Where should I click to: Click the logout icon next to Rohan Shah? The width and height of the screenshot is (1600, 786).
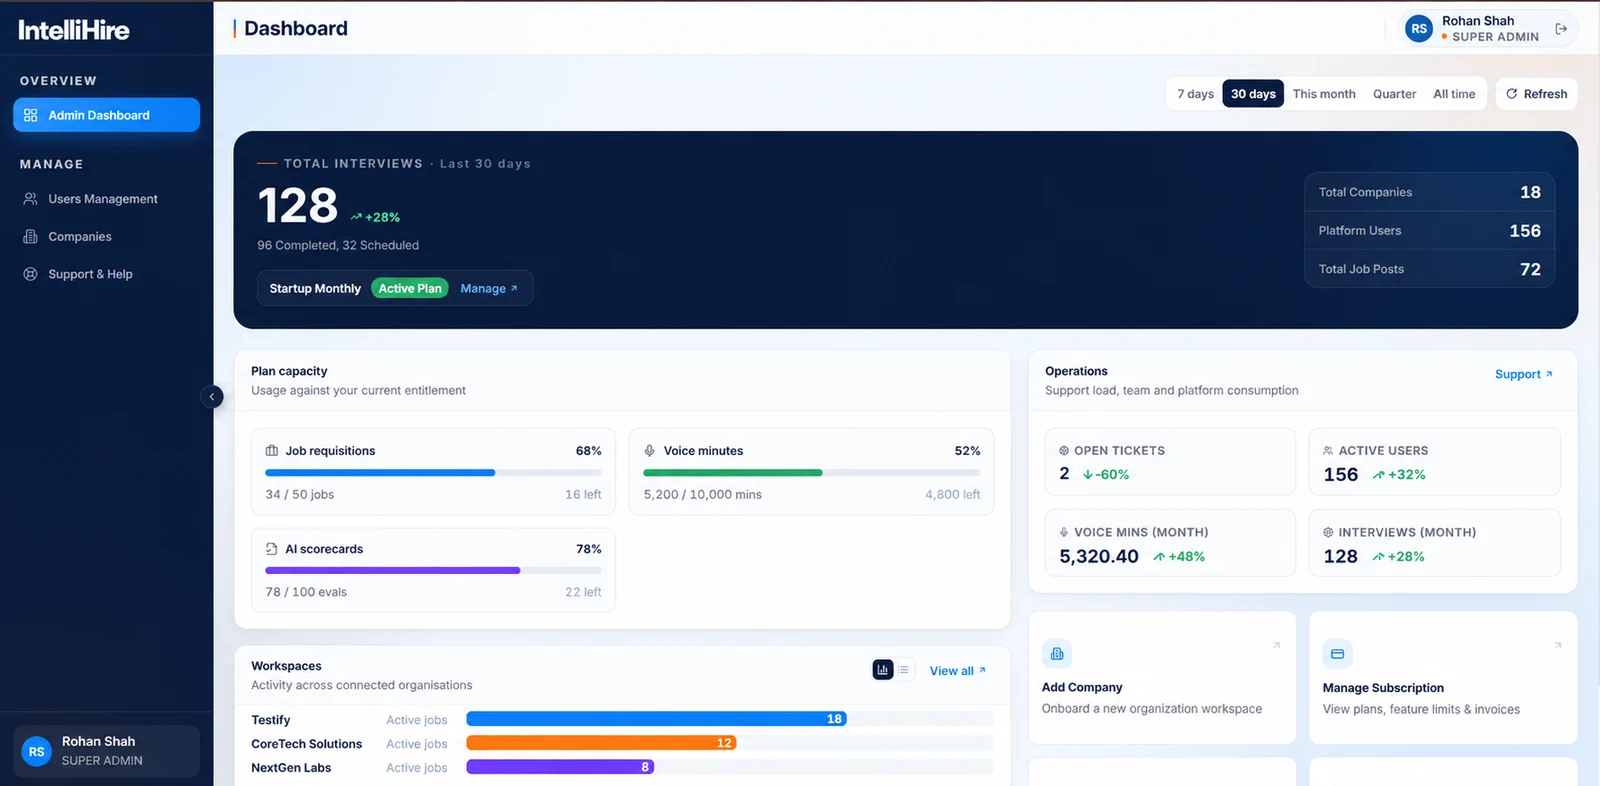[1561, 29]
